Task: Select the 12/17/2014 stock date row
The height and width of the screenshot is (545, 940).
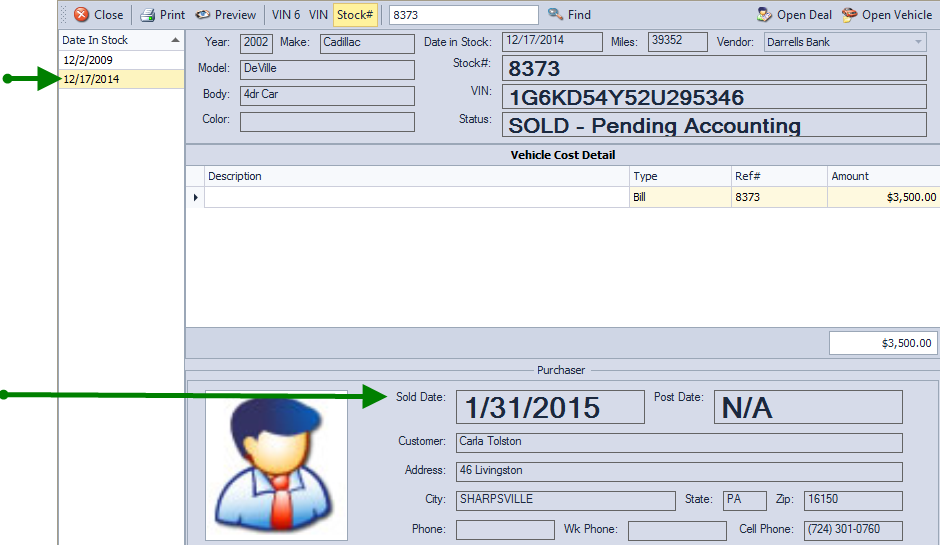Action: point(121,79)
